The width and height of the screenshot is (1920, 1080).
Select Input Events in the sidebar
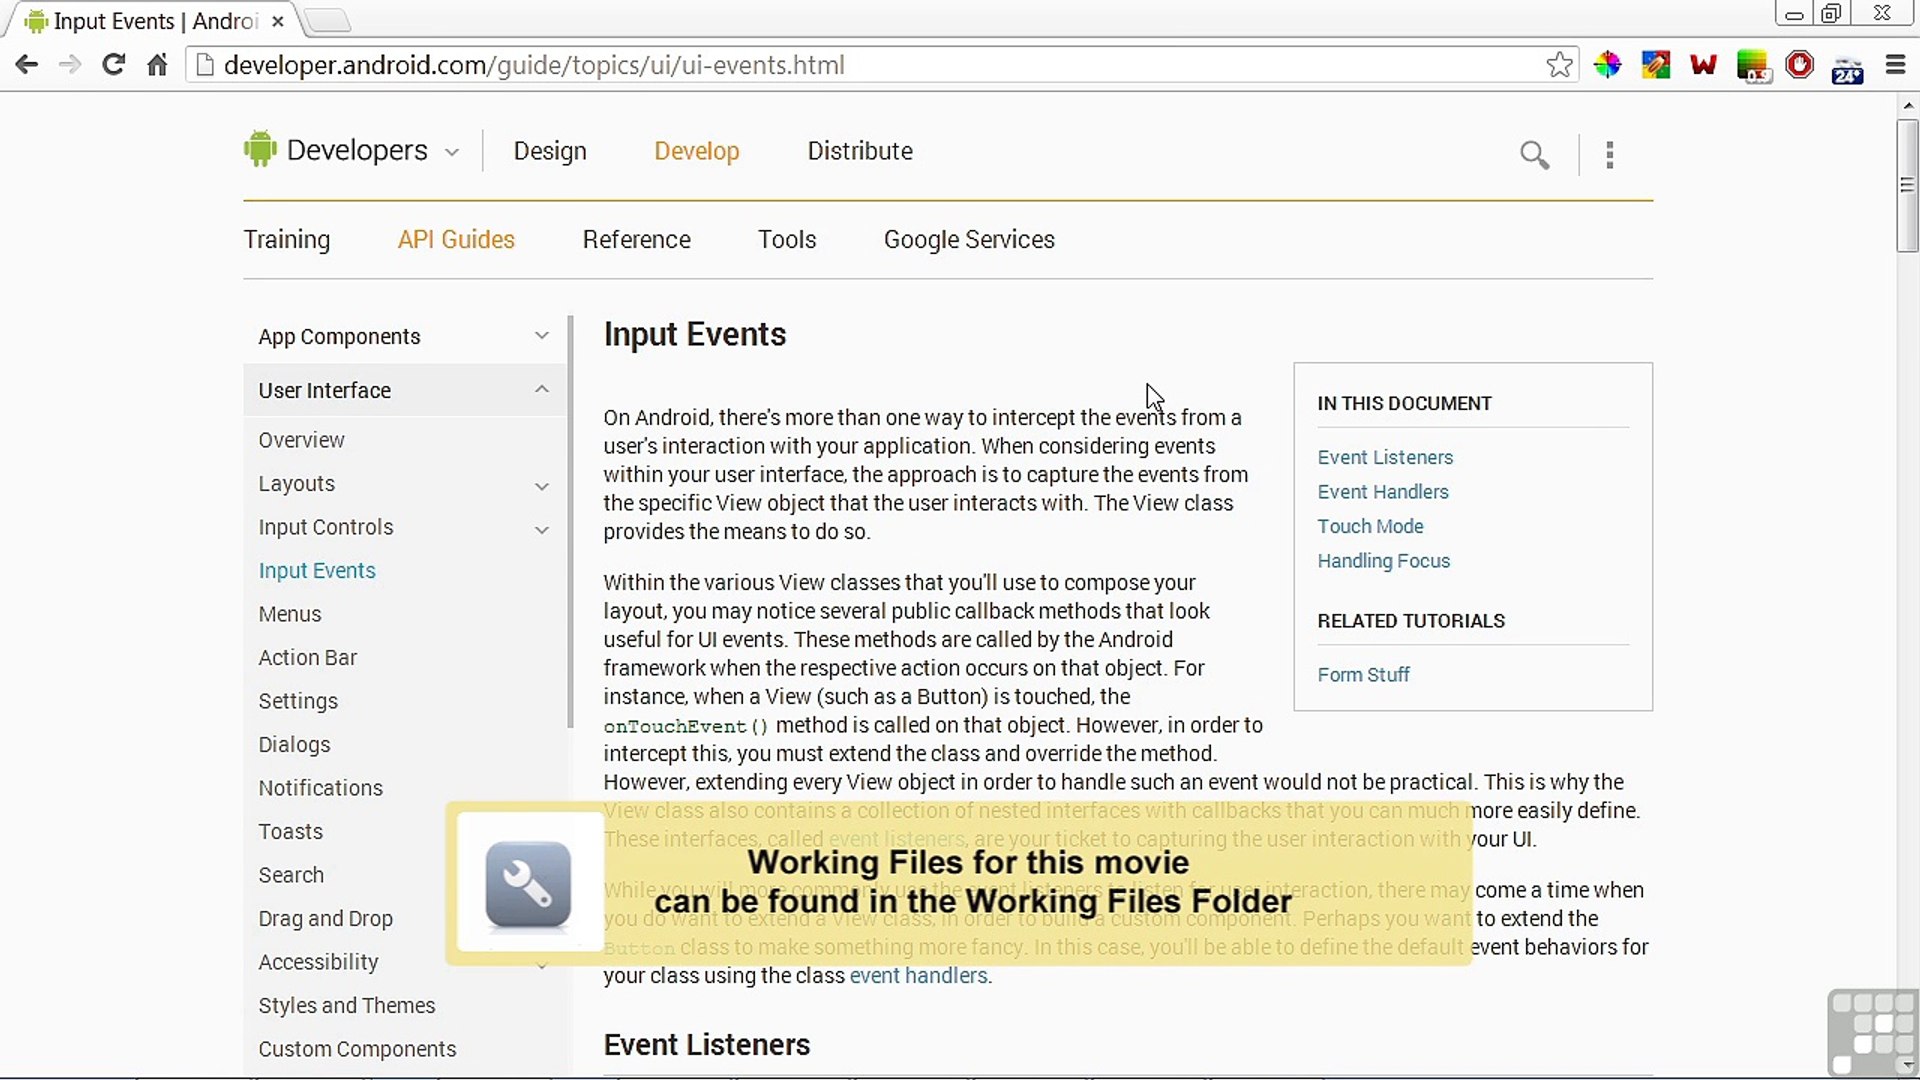[317, 571]
